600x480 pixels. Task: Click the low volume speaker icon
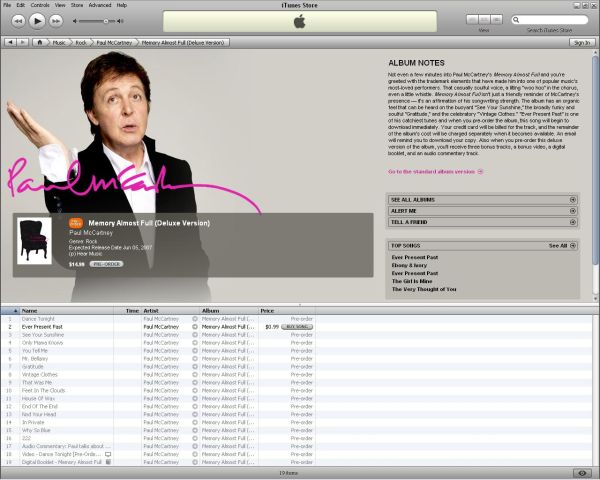tap(75, 21)
